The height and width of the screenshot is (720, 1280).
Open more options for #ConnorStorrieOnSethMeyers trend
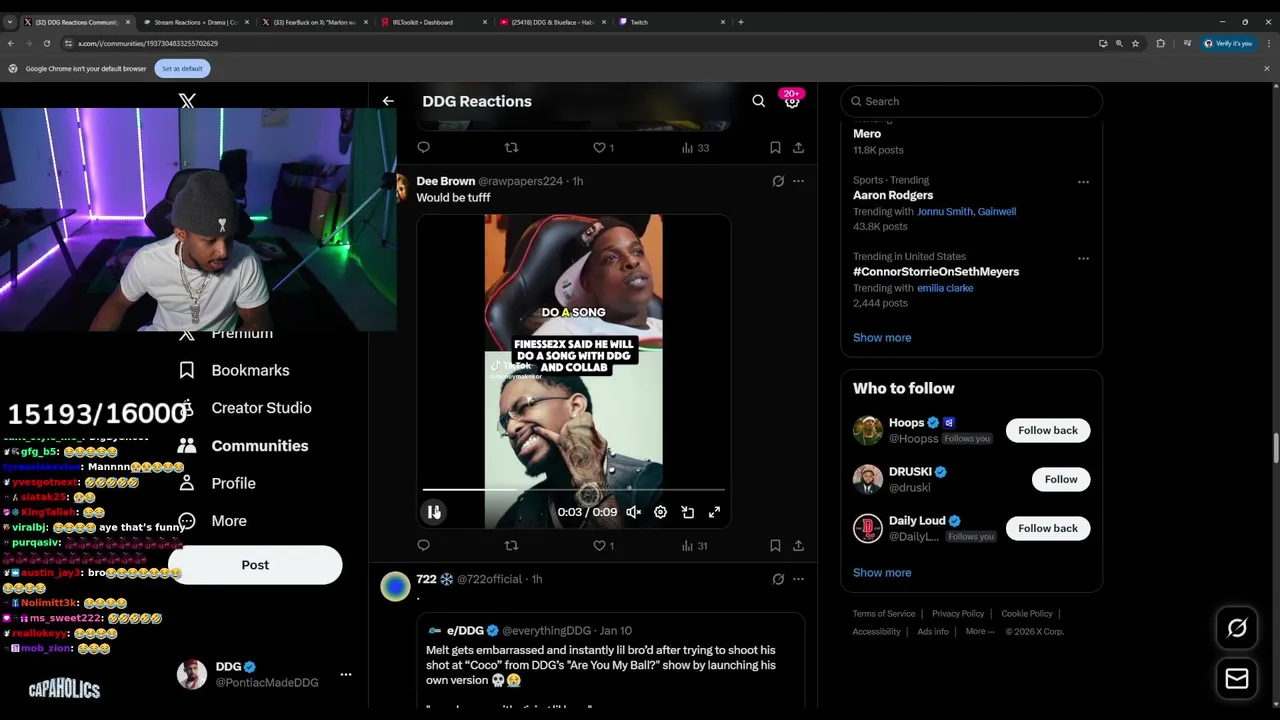coord(1083,258)
